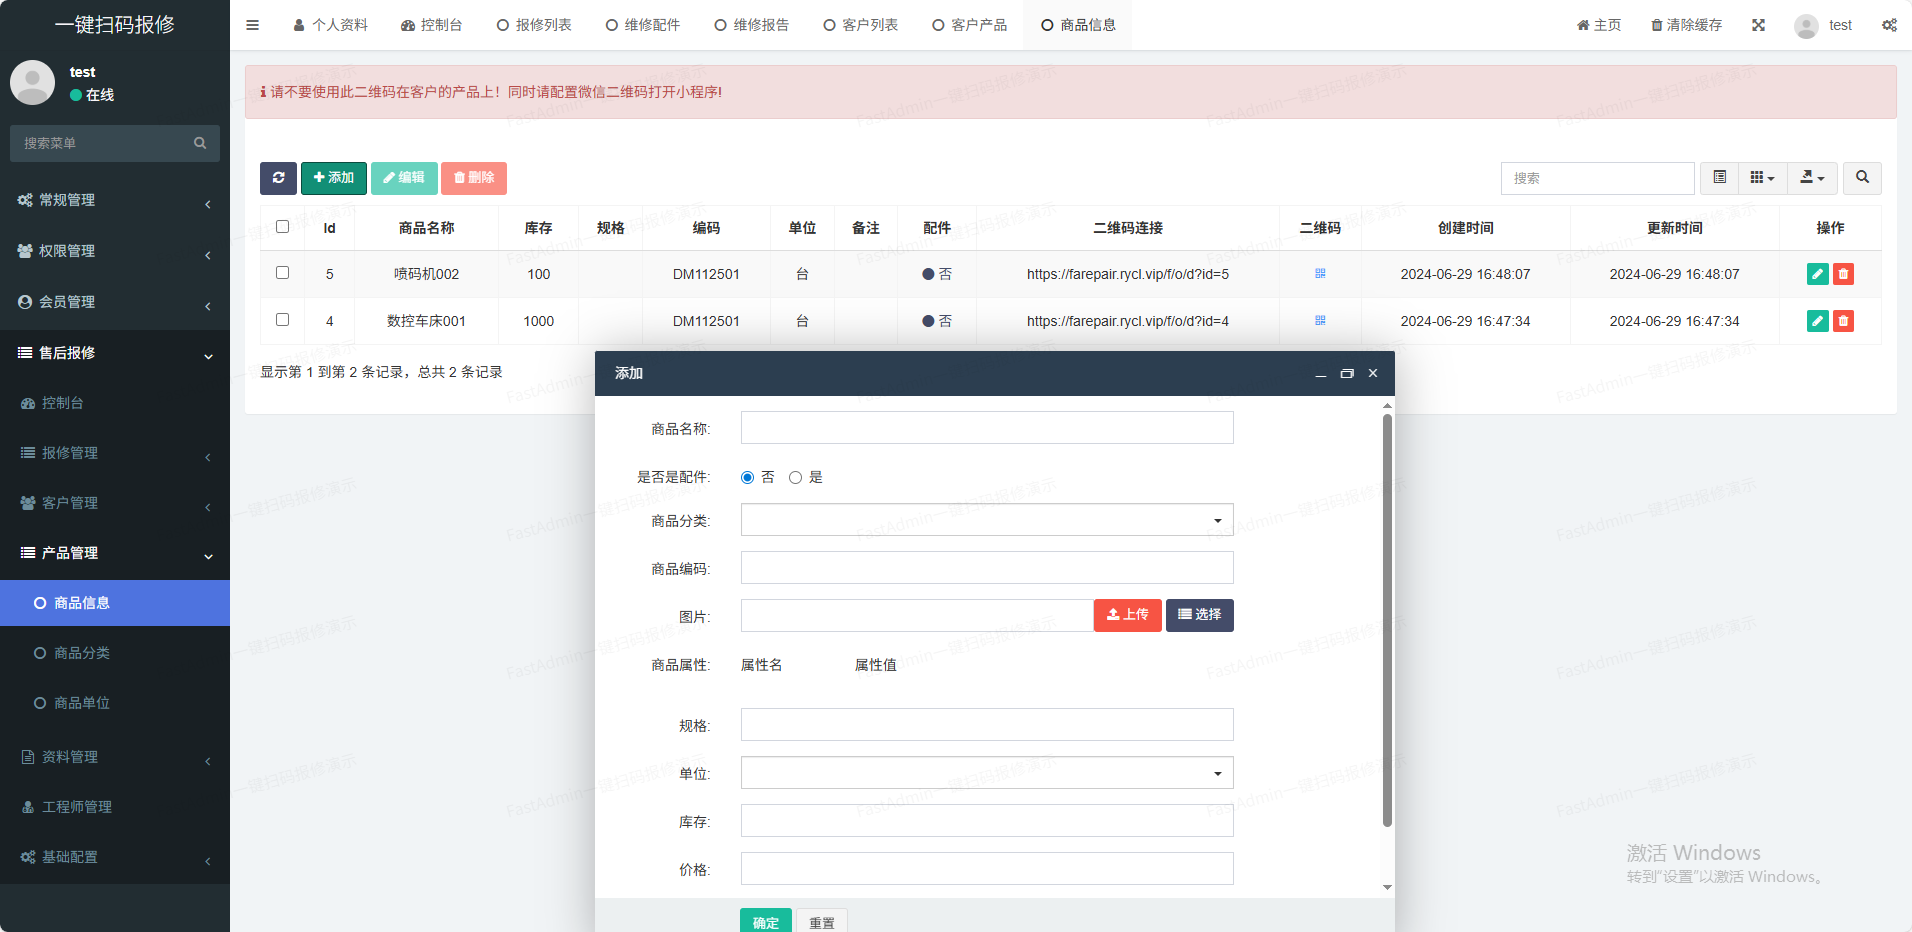Open the columns visibility dropdown
The width and height of the screenshot is (1912, 932).
click(1762, 178)
